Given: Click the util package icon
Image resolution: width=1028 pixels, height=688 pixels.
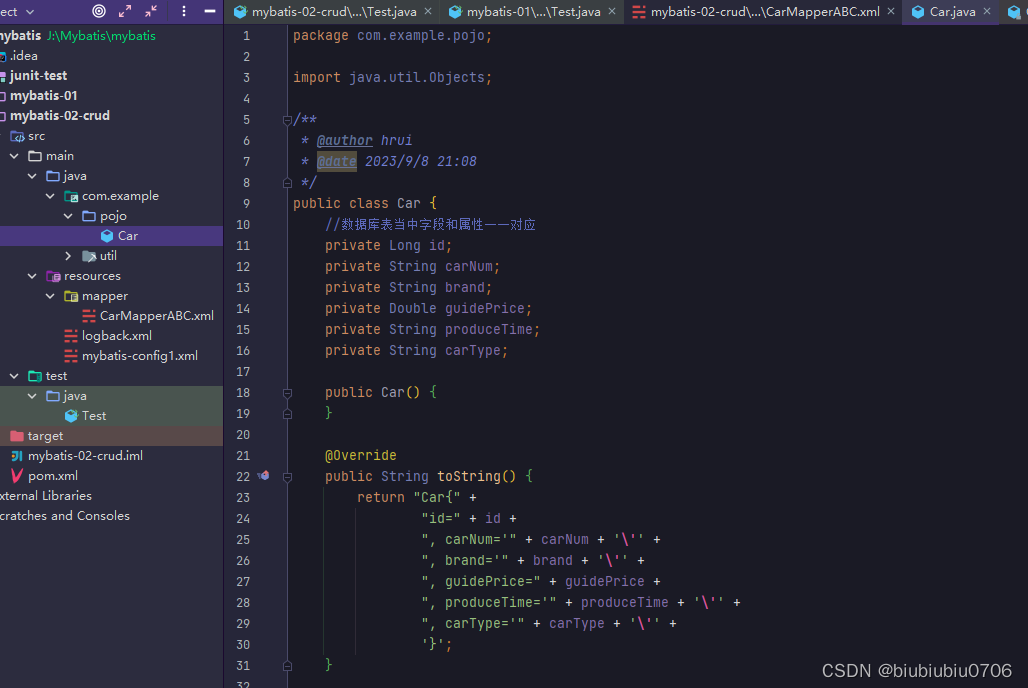Looking at the screenshot, I should 89,256.
